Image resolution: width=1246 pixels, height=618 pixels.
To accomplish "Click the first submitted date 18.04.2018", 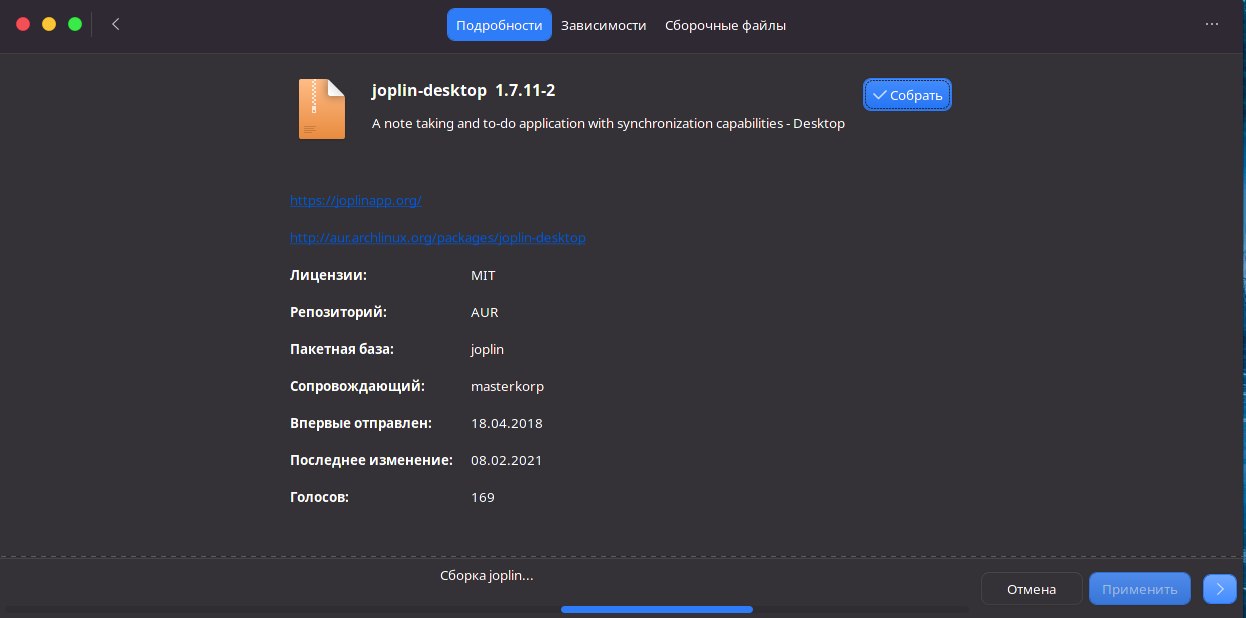I will tap(506, 423).
